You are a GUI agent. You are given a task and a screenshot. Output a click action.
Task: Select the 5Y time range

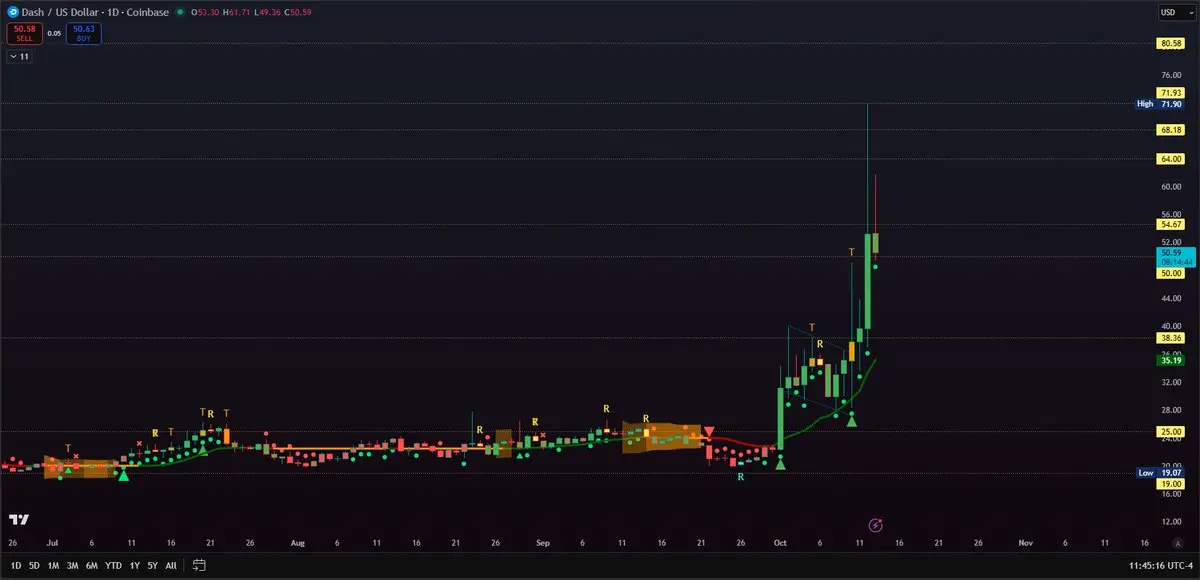(152, 565)
